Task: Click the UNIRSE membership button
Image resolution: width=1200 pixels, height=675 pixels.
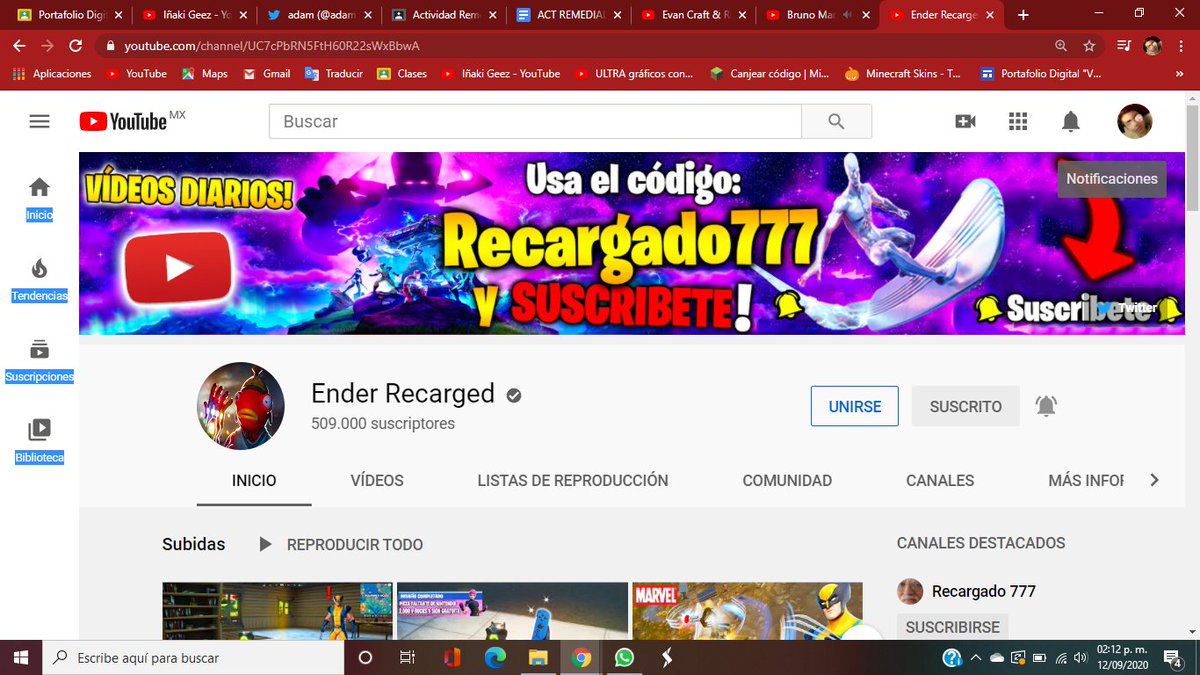Action: (x=855, y=406)
